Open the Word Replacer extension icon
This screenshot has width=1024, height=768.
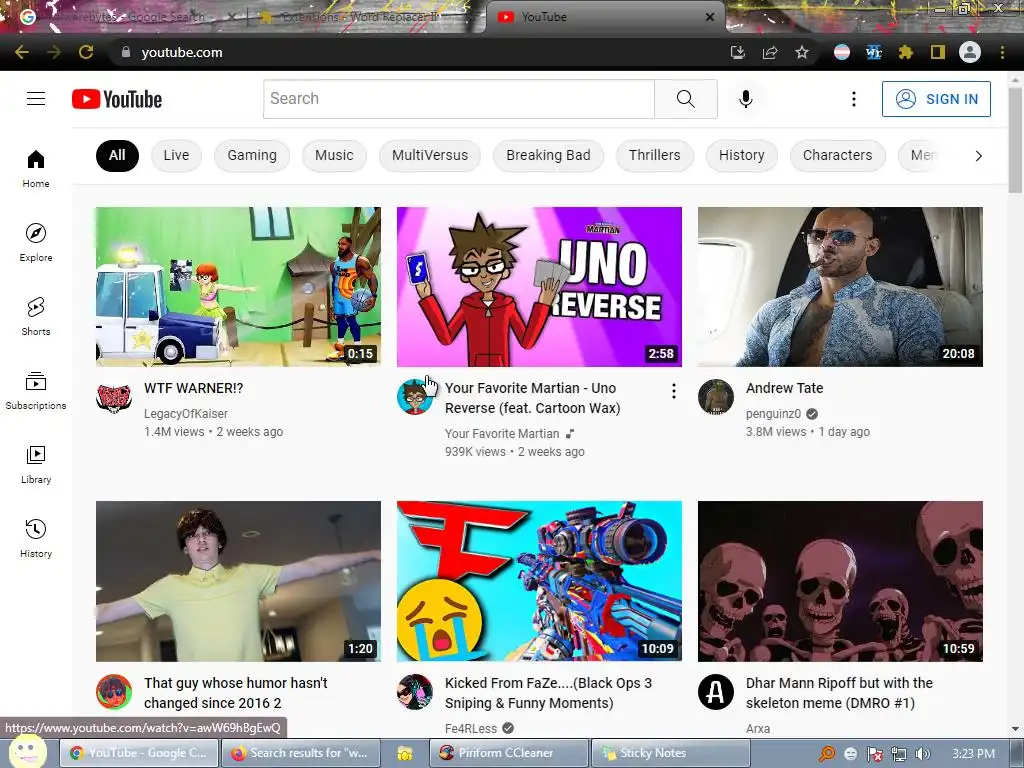pos(874,52)
